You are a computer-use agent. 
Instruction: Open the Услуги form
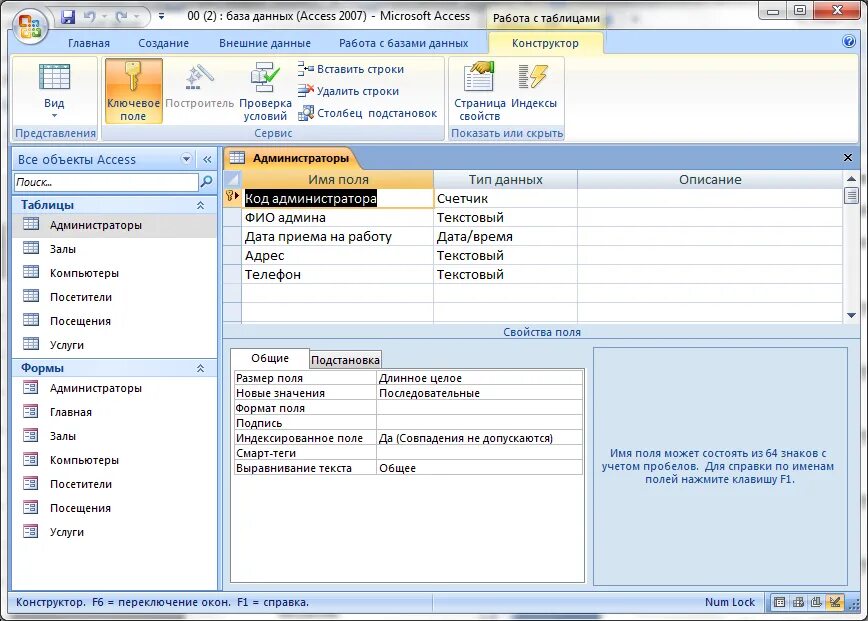tap(114, 532)
